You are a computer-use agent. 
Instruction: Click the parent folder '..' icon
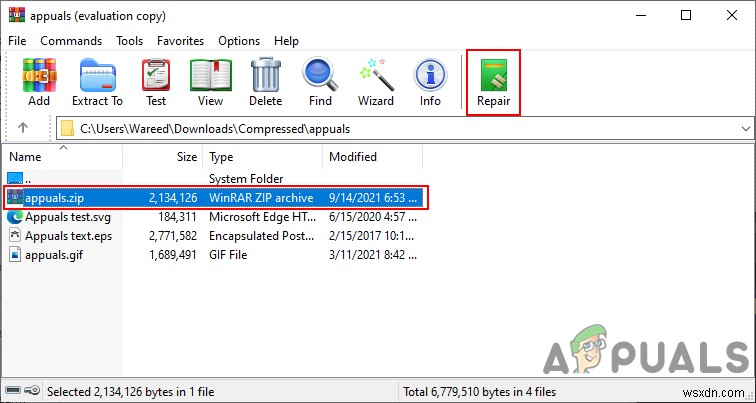[x=15, y=178]
